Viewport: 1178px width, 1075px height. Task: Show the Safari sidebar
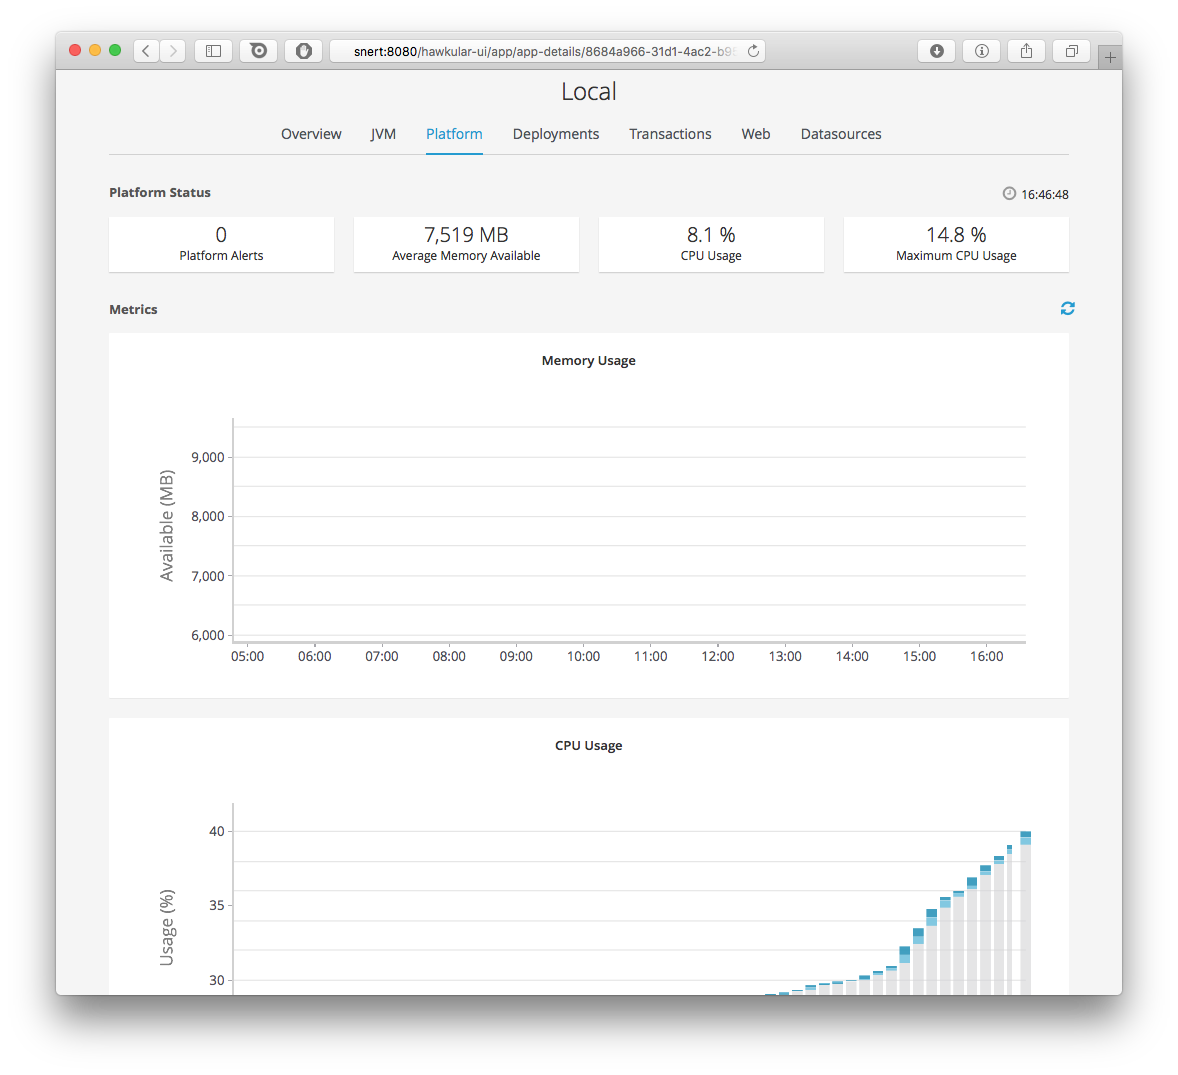pos(213,51)
